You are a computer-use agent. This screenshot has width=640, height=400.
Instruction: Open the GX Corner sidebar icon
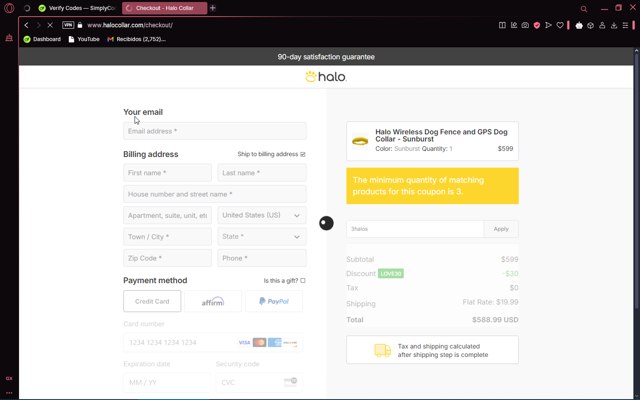point(9,38)
